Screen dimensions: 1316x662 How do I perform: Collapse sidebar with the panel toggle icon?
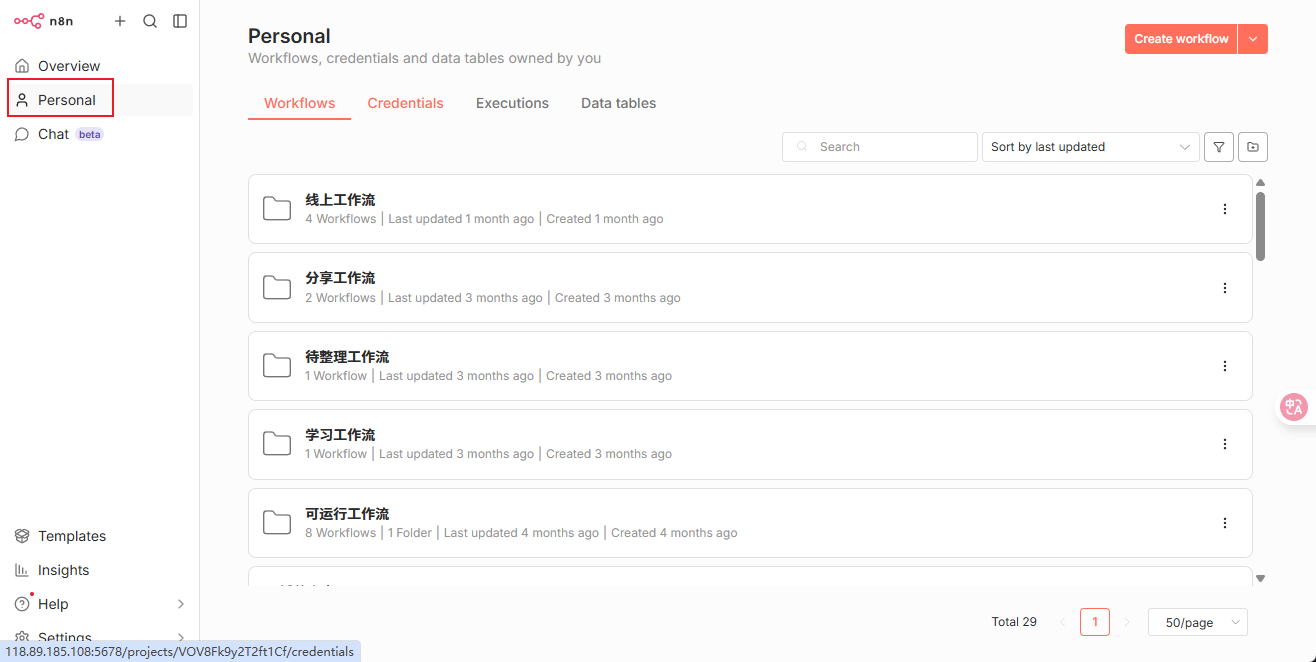tap(180, 21)
